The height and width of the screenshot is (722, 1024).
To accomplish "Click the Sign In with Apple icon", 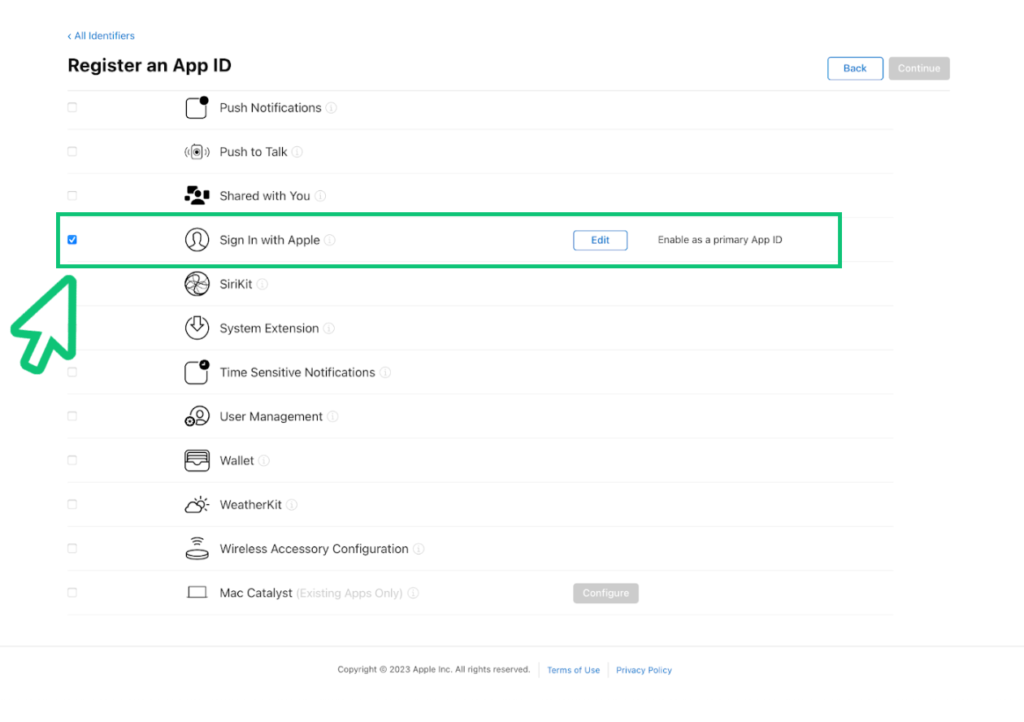I will point(197,240).
